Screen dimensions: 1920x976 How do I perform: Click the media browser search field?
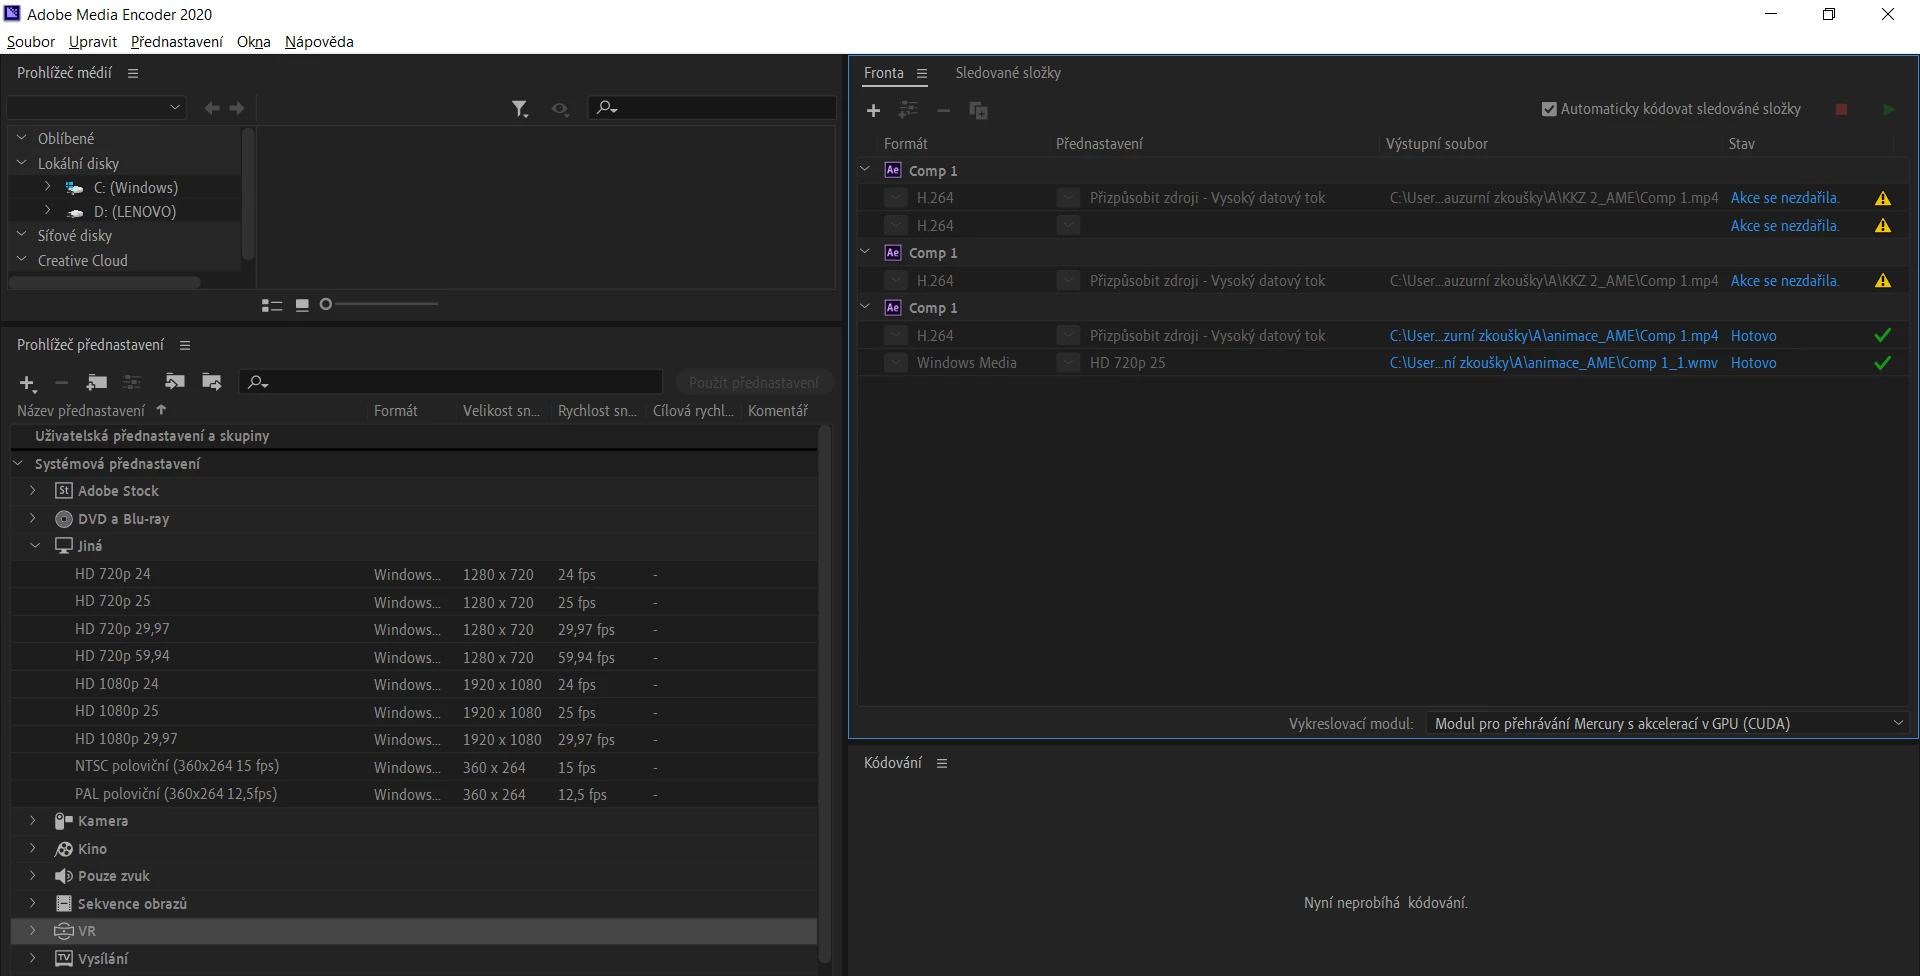[x=712, y=107]
